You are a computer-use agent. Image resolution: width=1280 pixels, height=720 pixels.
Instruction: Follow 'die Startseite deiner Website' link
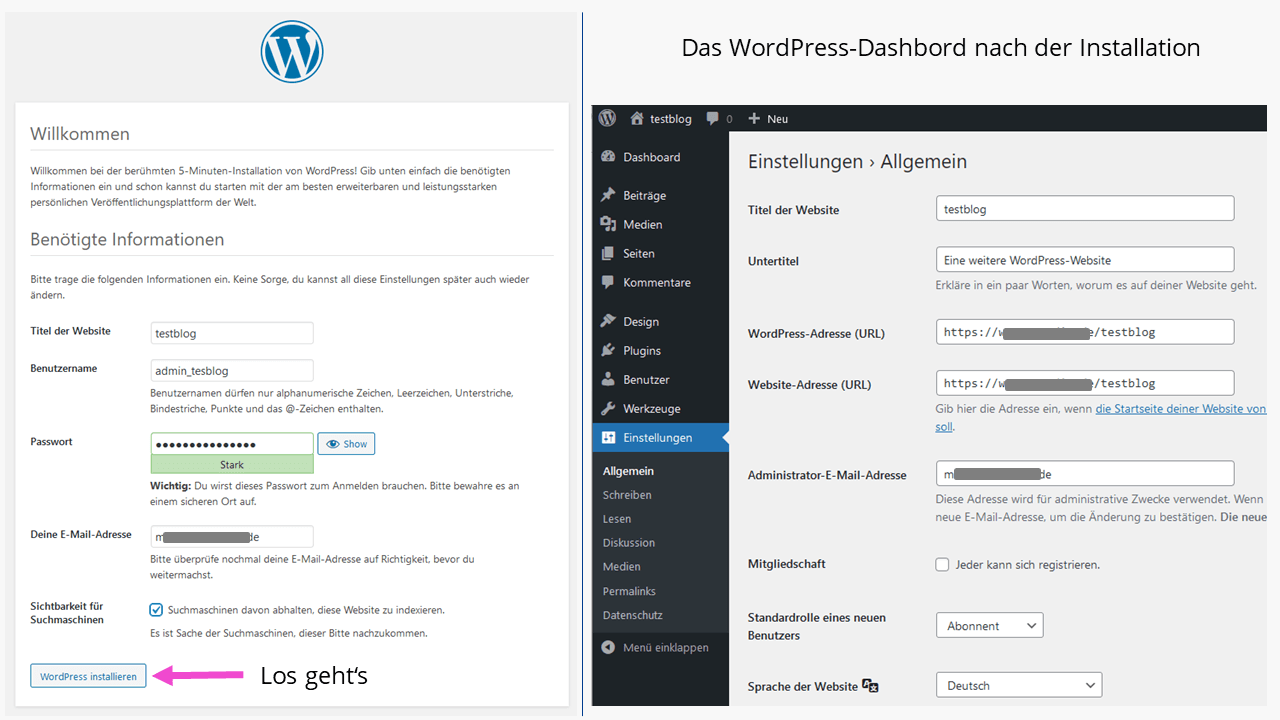[x=1180, y=409]
